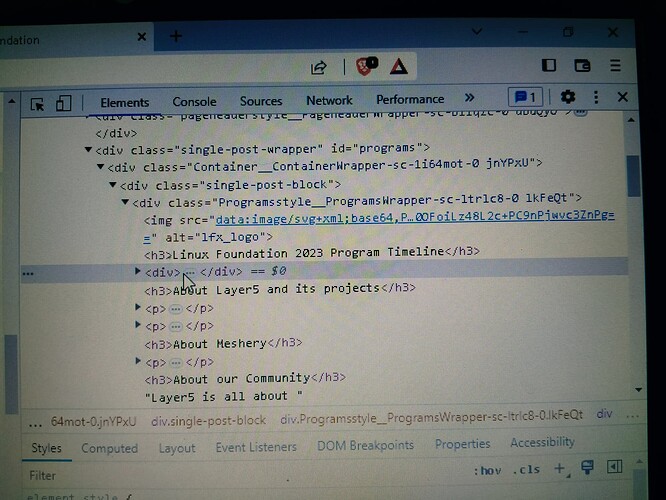This screenshot has height=500, width=666.
Task: Open the base64 svg image src link
Action: coord(415,218)
